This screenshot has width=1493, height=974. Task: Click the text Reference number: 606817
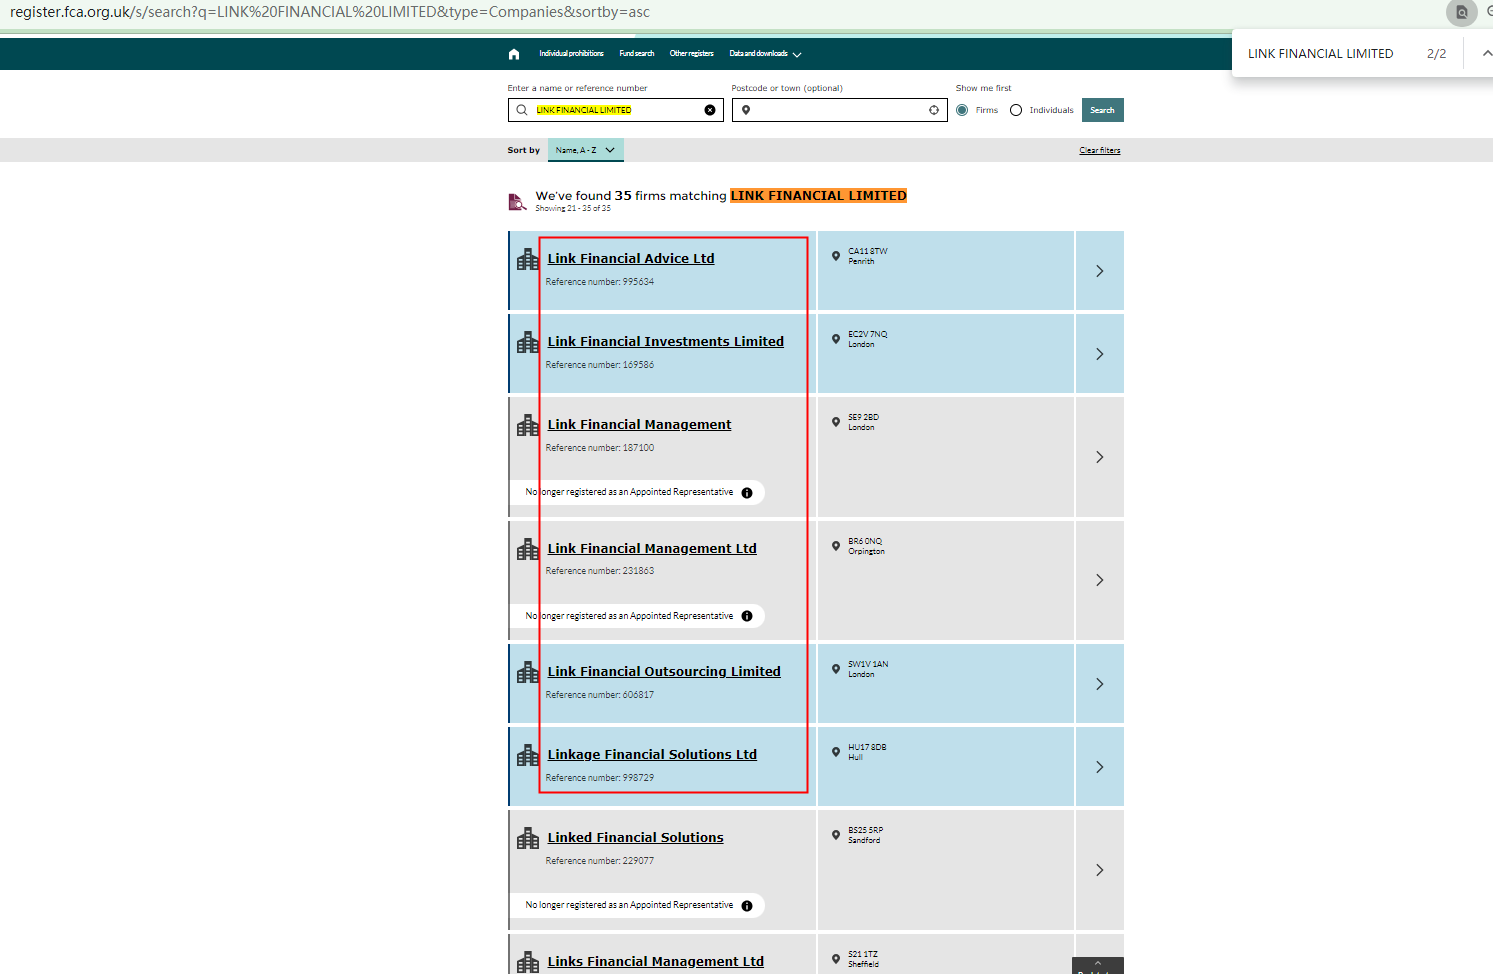[x=600, y=695]
